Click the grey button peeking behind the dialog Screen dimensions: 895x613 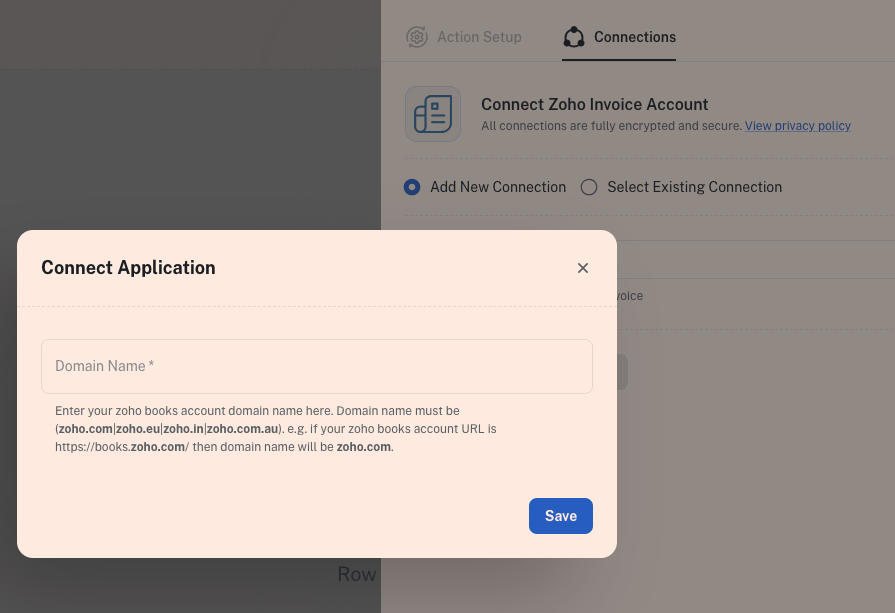(621, 372)
